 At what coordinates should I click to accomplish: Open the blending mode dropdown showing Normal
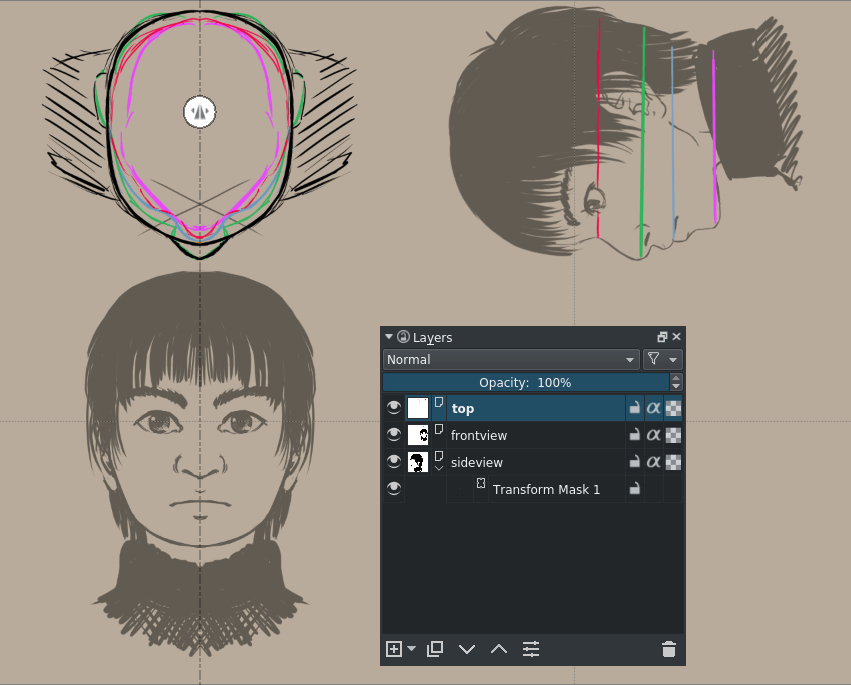[x=510, y=359]
